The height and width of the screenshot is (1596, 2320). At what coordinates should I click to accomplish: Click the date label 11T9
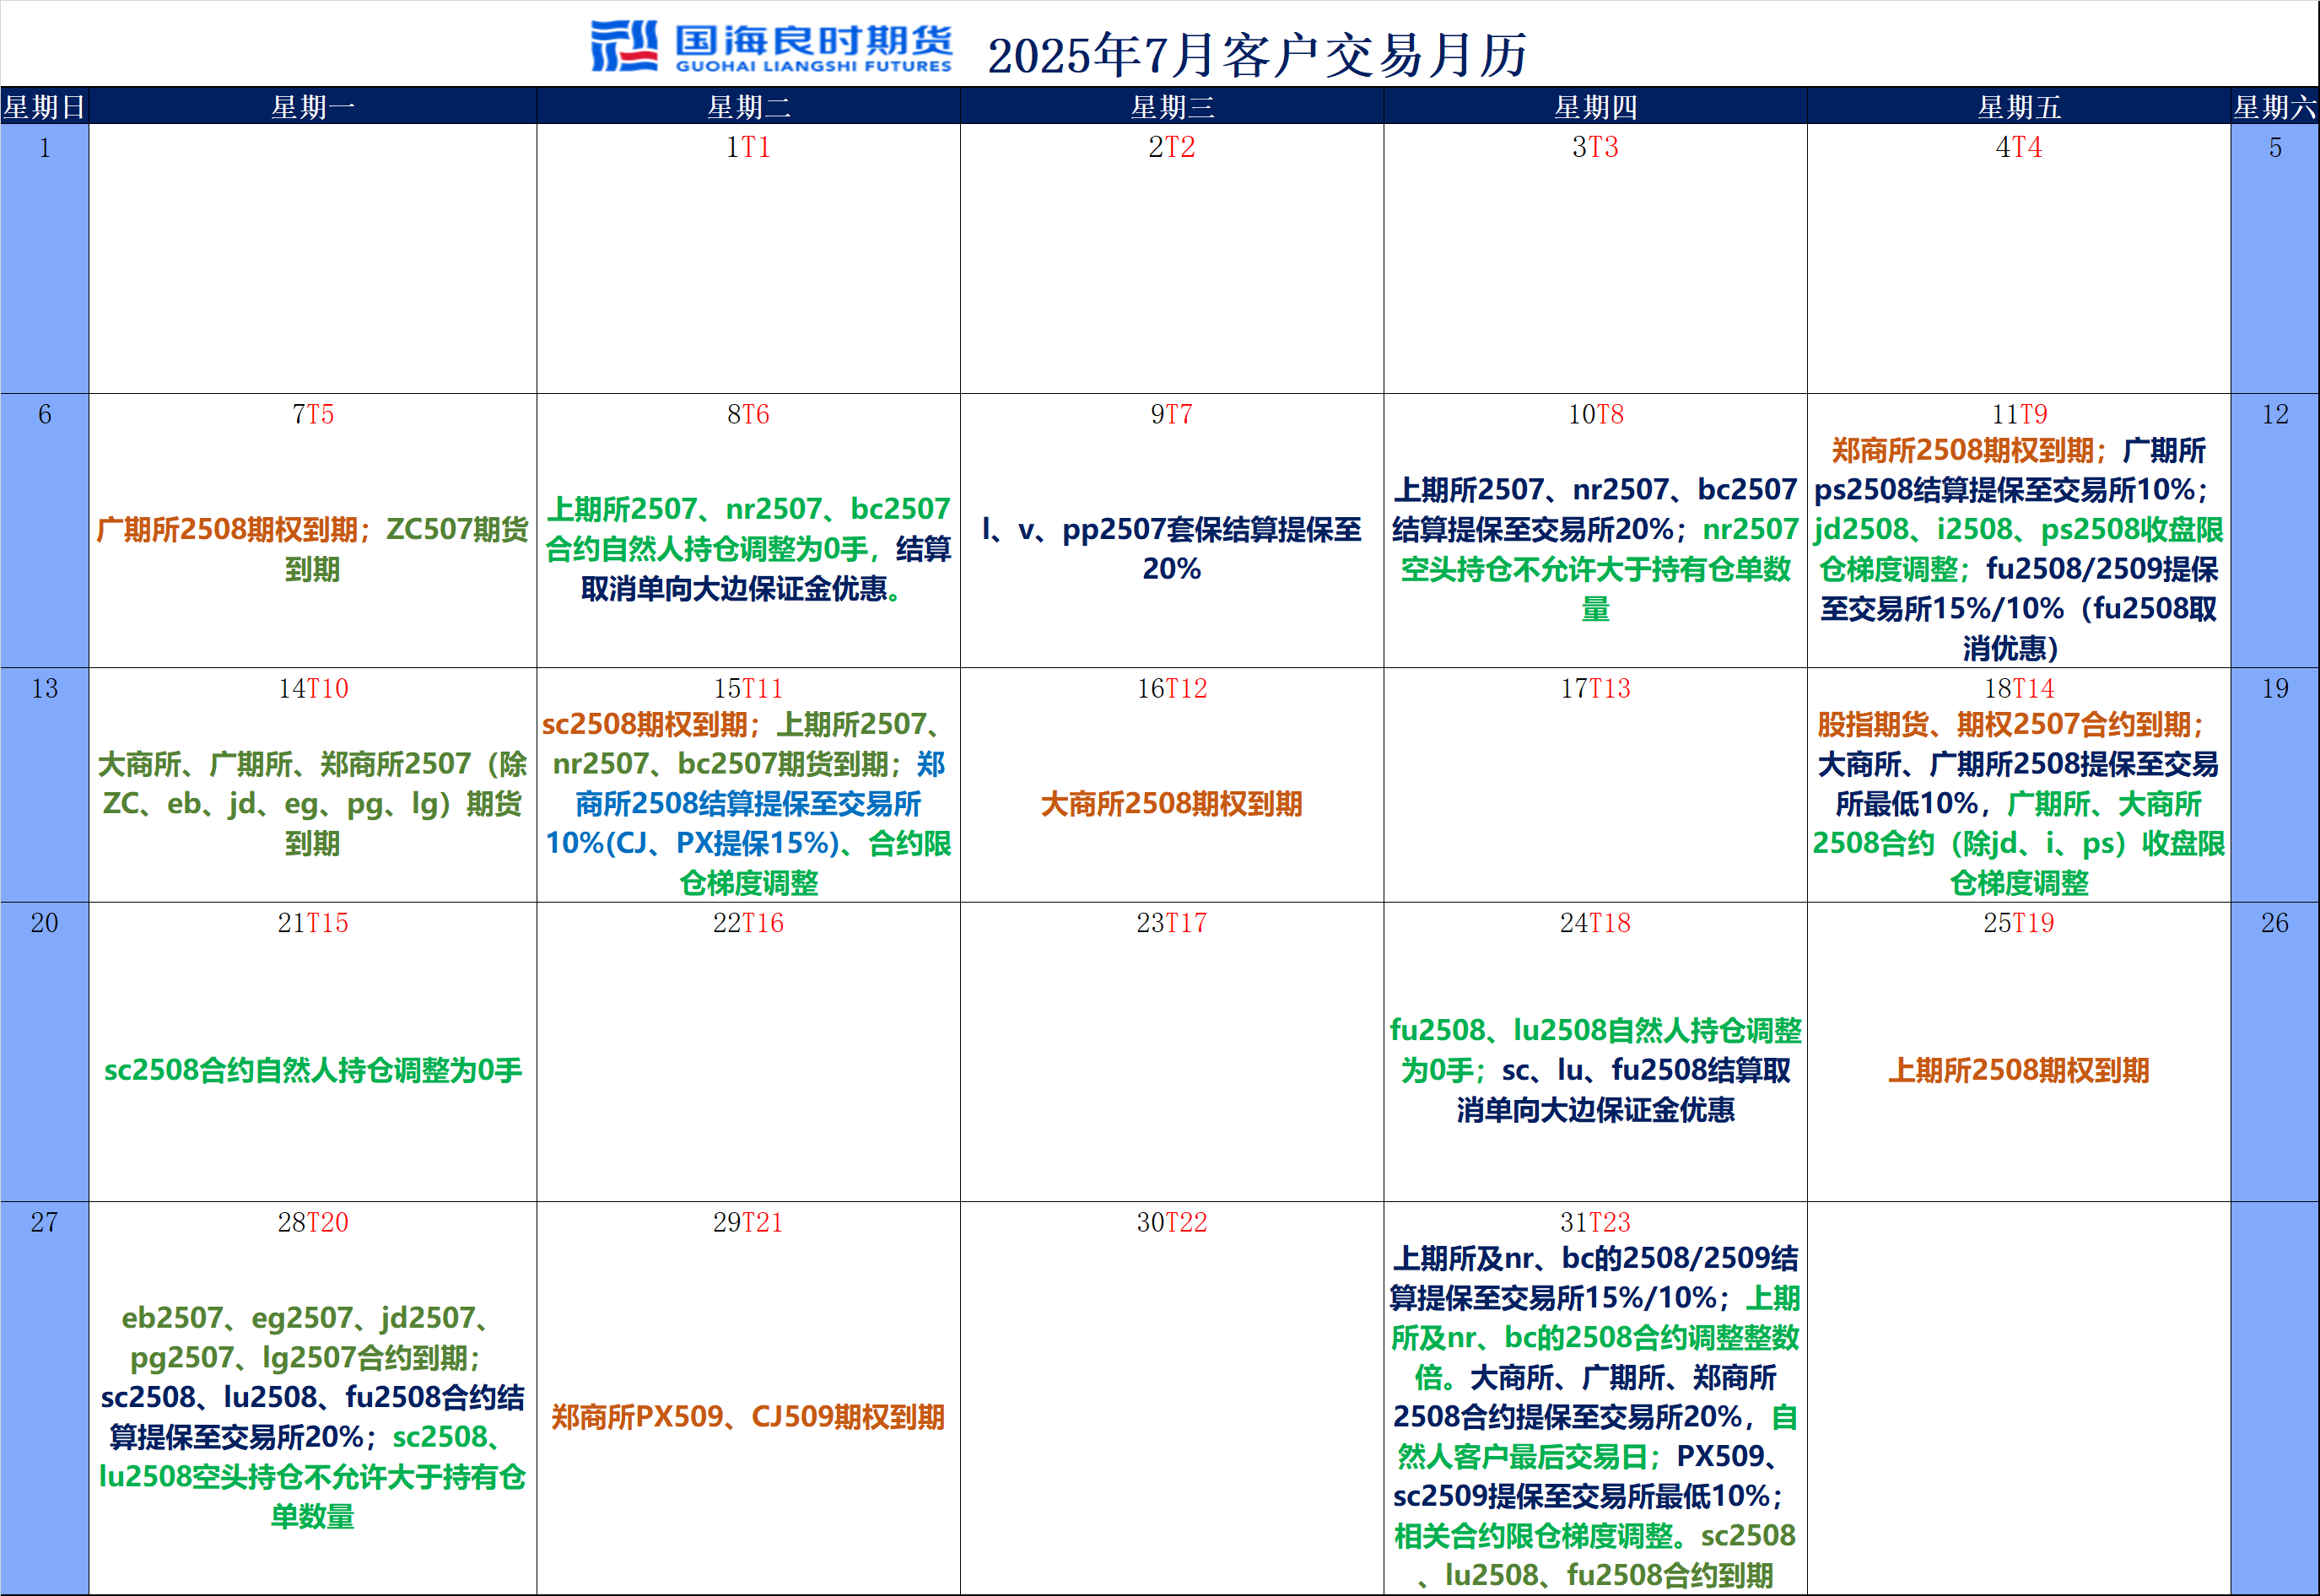coord(2019,415)
